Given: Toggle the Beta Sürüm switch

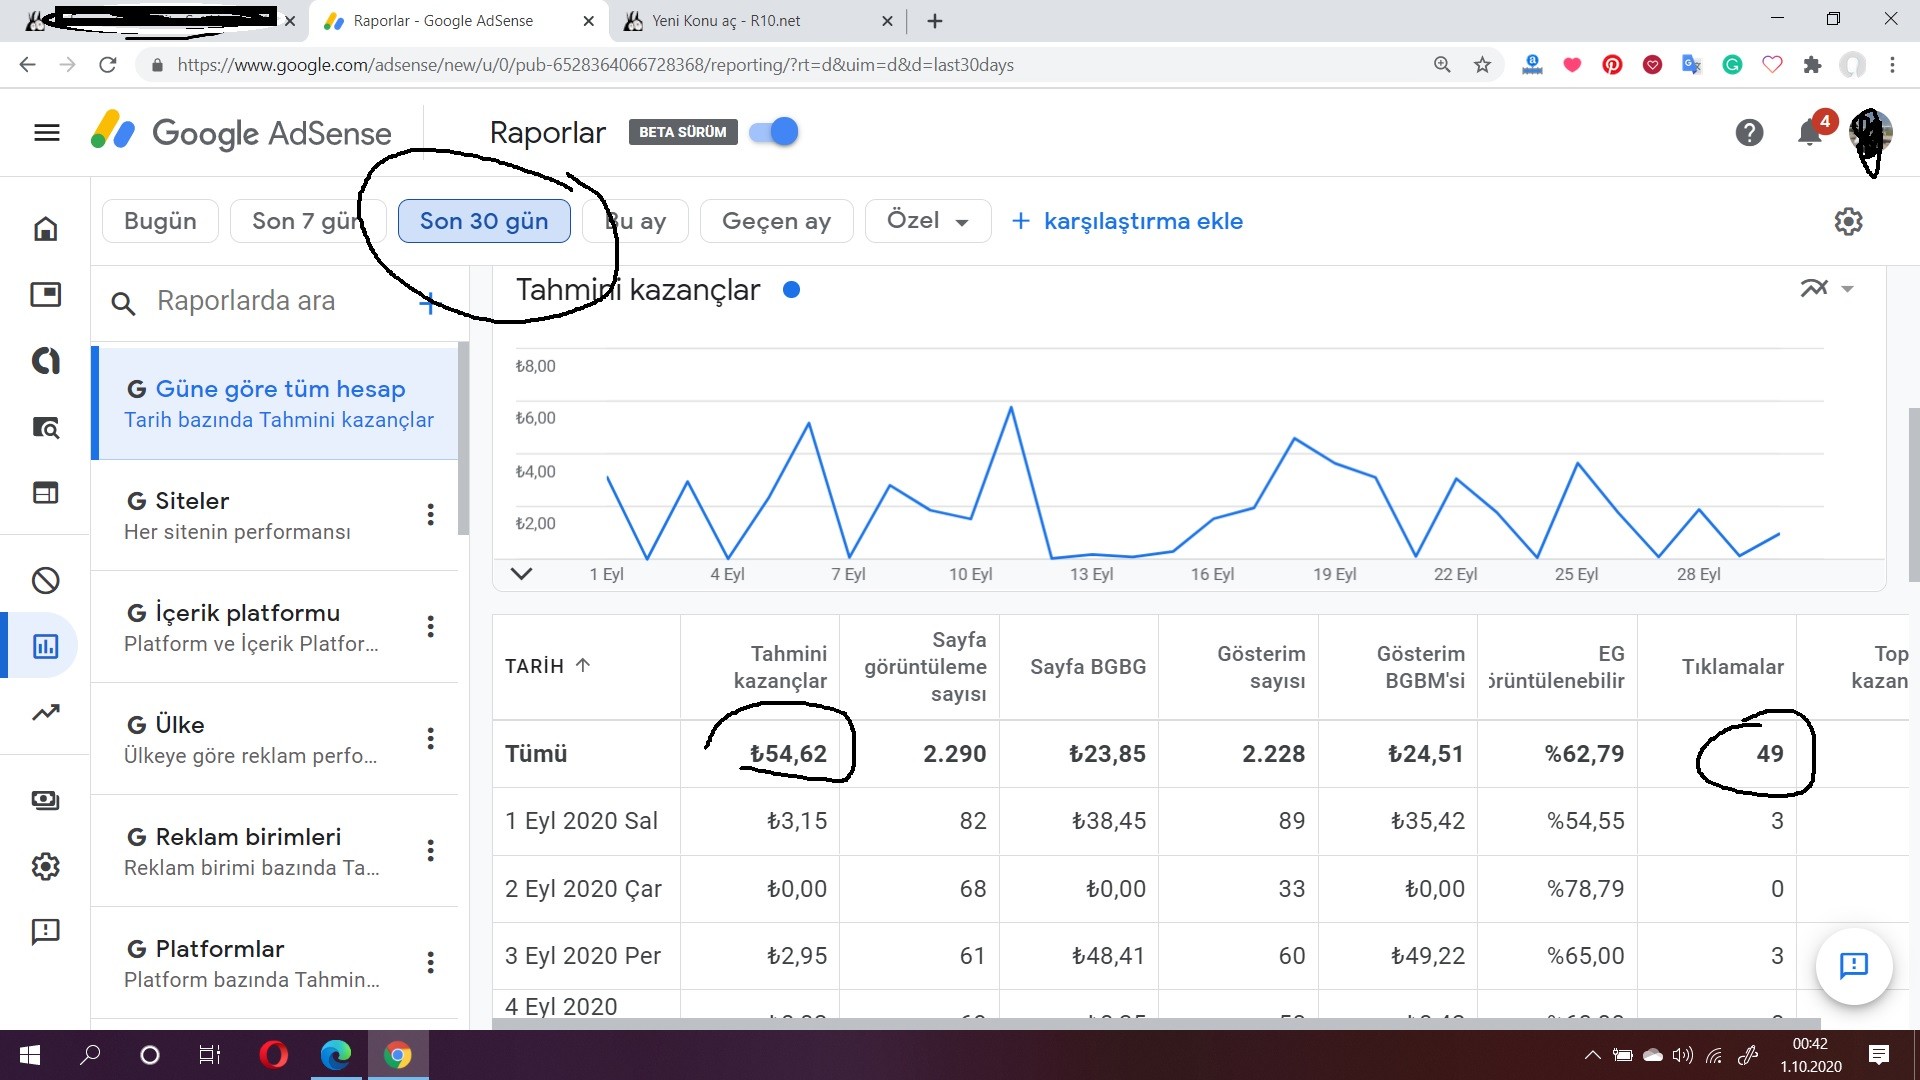Looking at the screenshot, I should [774, 132].
